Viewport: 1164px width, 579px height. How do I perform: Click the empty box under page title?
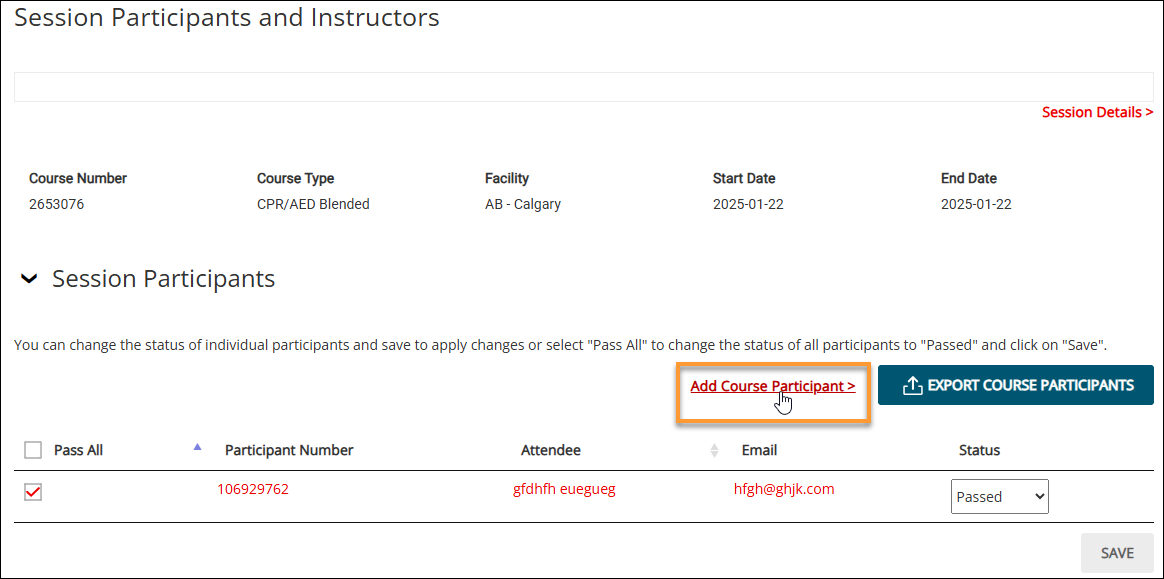pyautogui.click(x=583, y=87)
